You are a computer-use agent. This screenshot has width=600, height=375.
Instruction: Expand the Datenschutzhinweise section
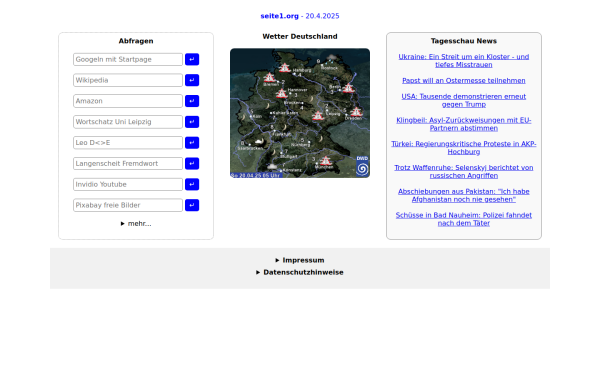(x=300, y=272)
